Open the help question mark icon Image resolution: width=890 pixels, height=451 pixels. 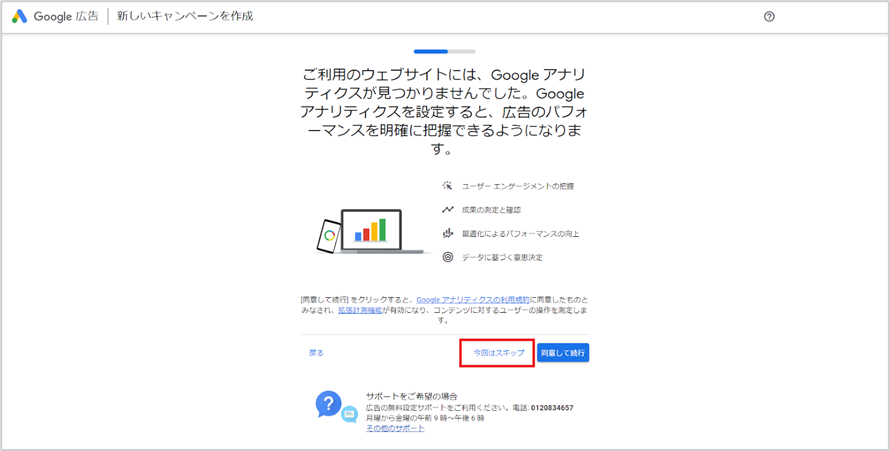pos(769,16)
